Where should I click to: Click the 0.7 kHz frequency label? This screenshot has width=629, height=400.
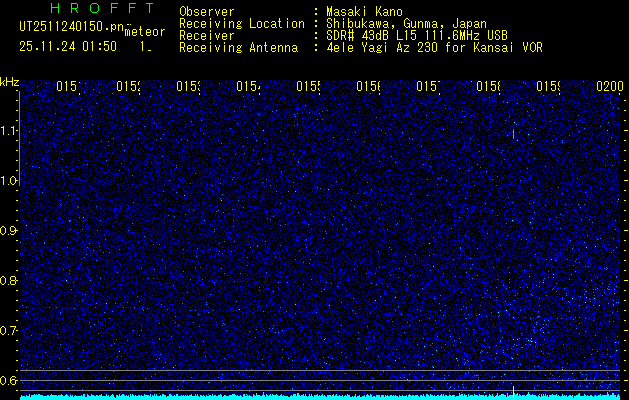pyautogui.click(x=8, y=331)
